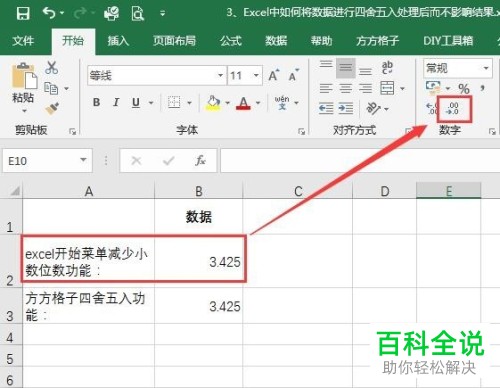Viewport: 500px width, 388px height.
Task: Click the Undo arrow icon
Action: pos(49,13)
